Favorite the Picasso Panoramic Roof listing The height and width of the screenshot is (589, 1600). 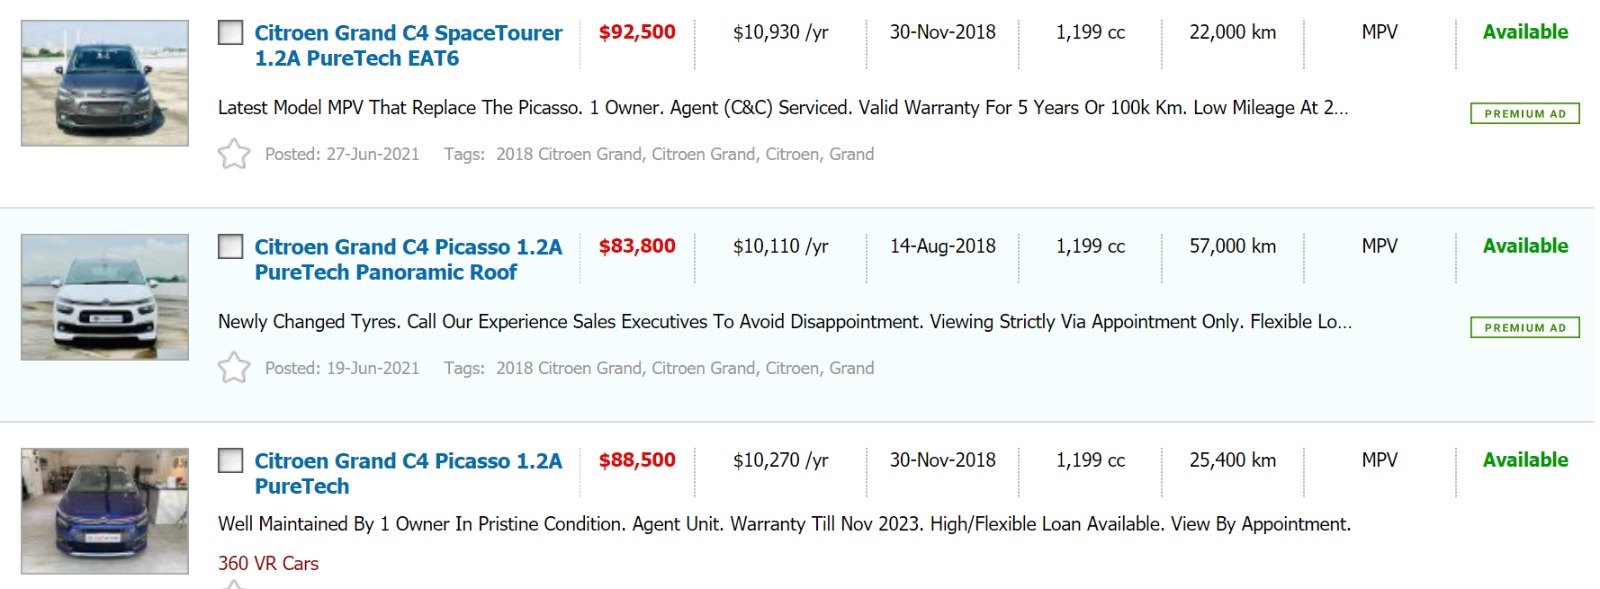point(234,368)
